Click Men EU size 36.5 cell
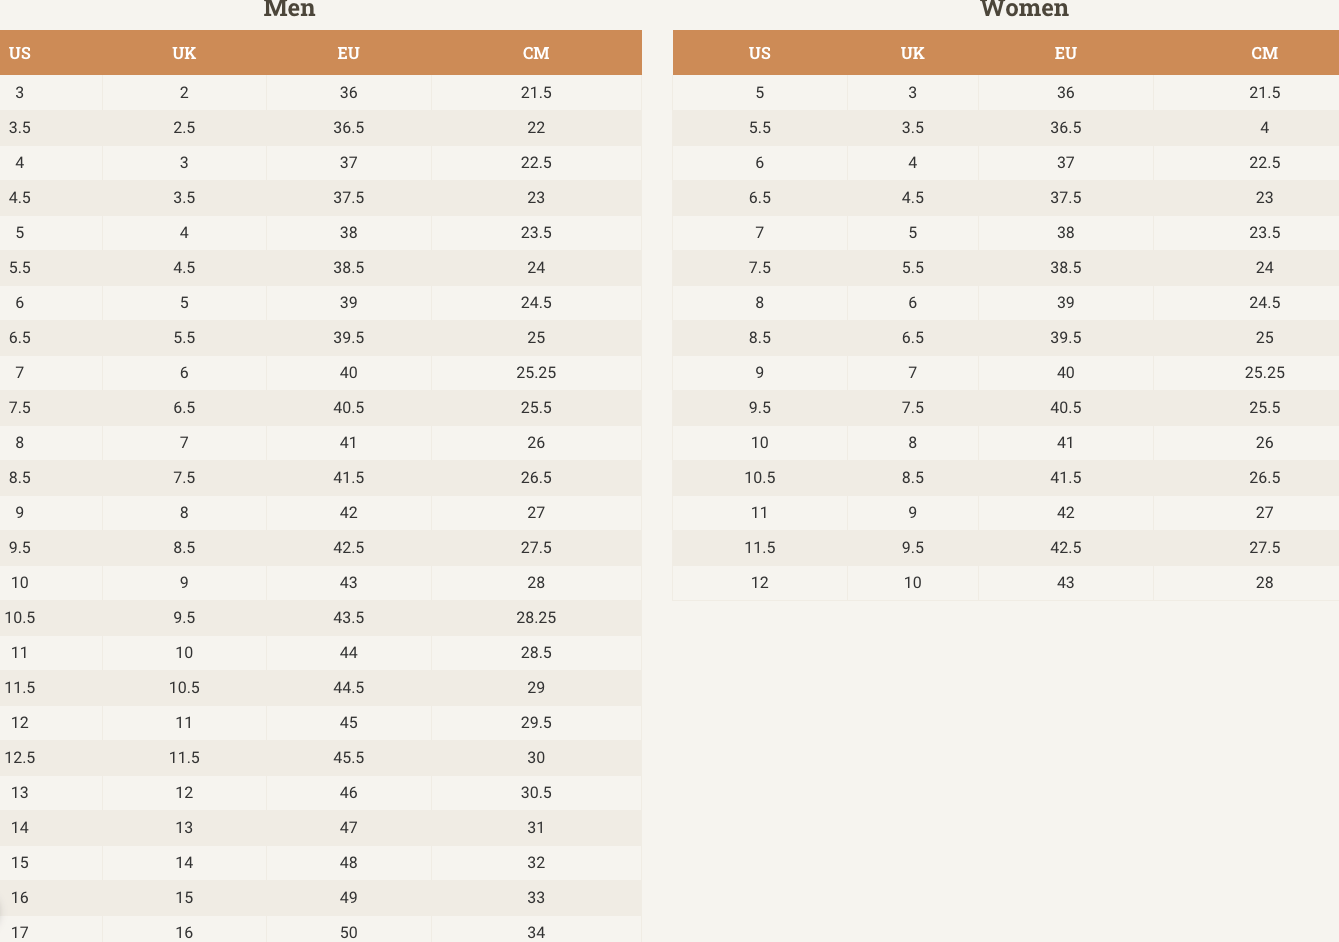1339x942 pixels. (348, 128)
